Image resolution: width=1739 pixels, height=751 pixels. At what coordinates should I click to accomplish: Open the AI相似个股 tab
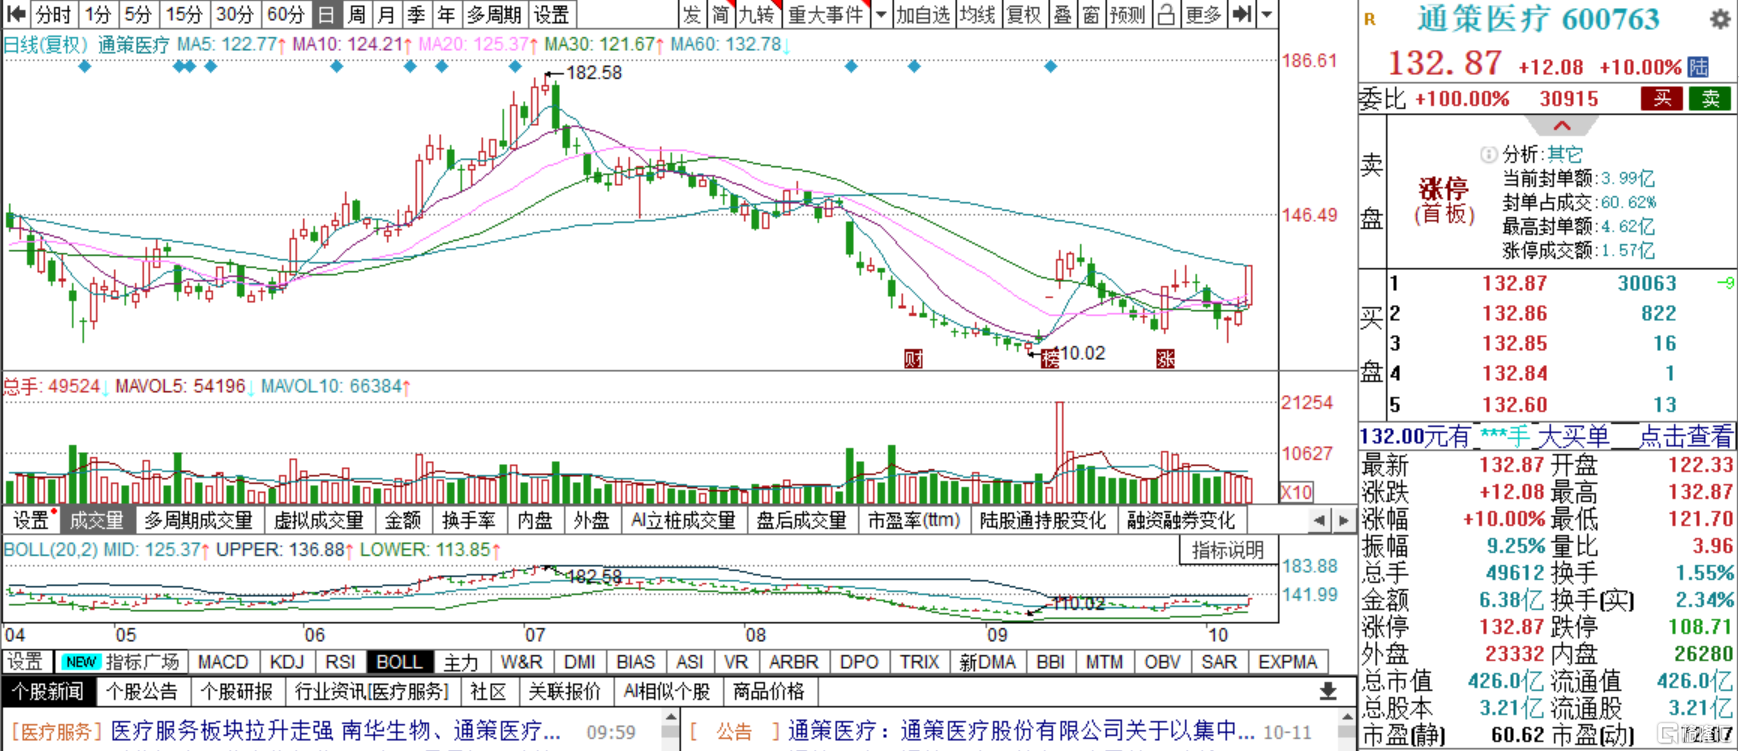click(667, 691)
